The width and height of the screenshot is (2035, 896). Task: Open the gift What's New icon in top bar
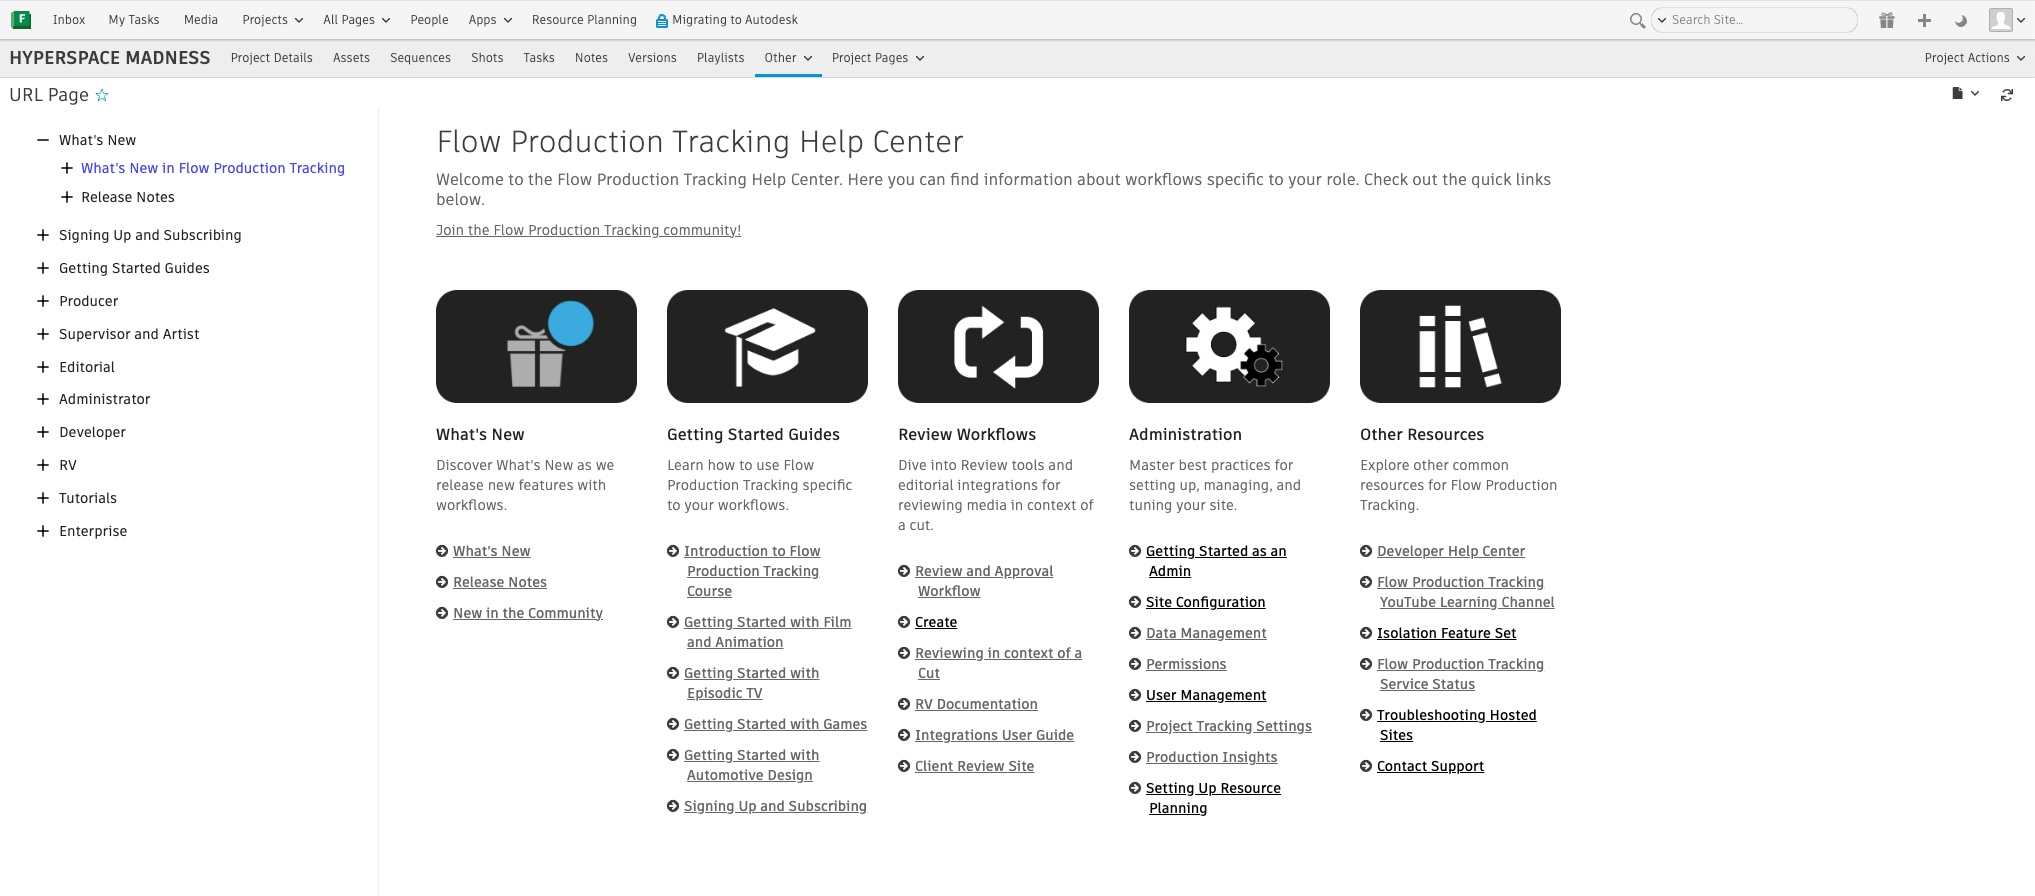[x=1886, y=20]
